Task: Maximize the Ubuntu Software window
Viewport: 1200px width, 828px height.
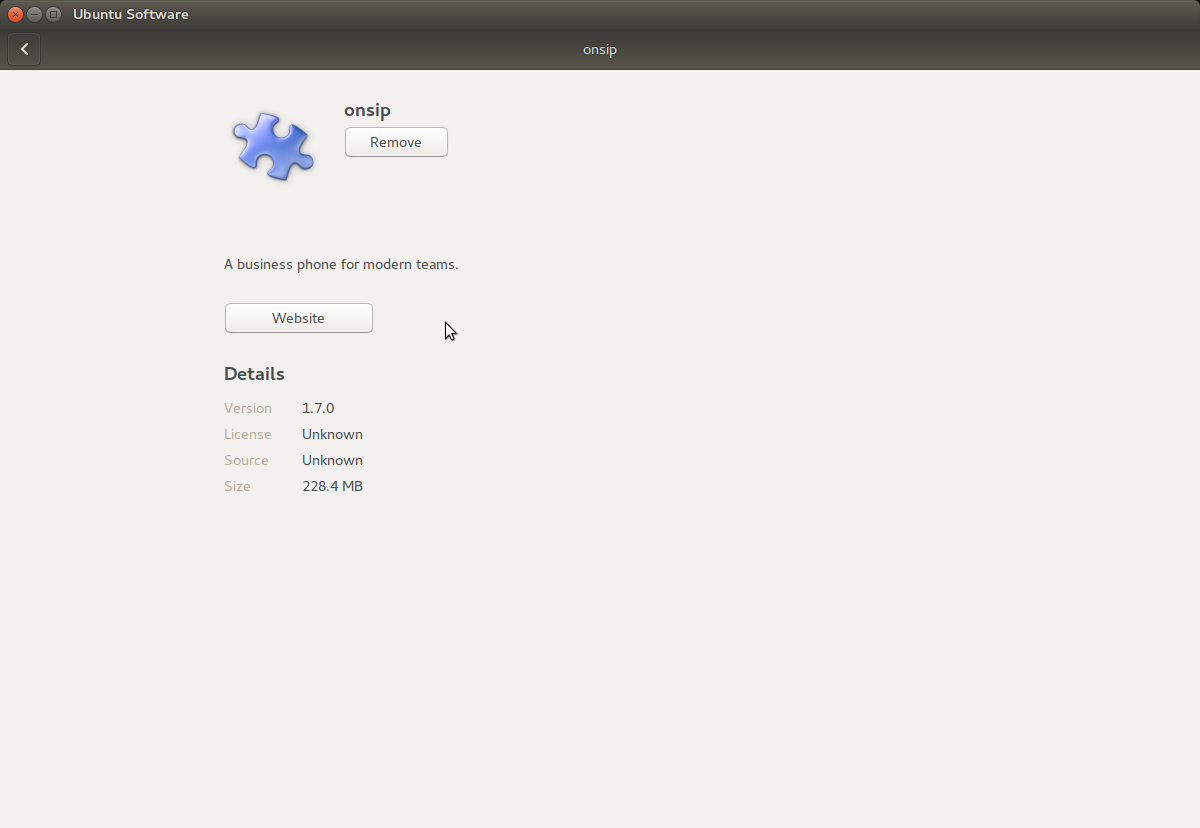Action: [53, 14]
